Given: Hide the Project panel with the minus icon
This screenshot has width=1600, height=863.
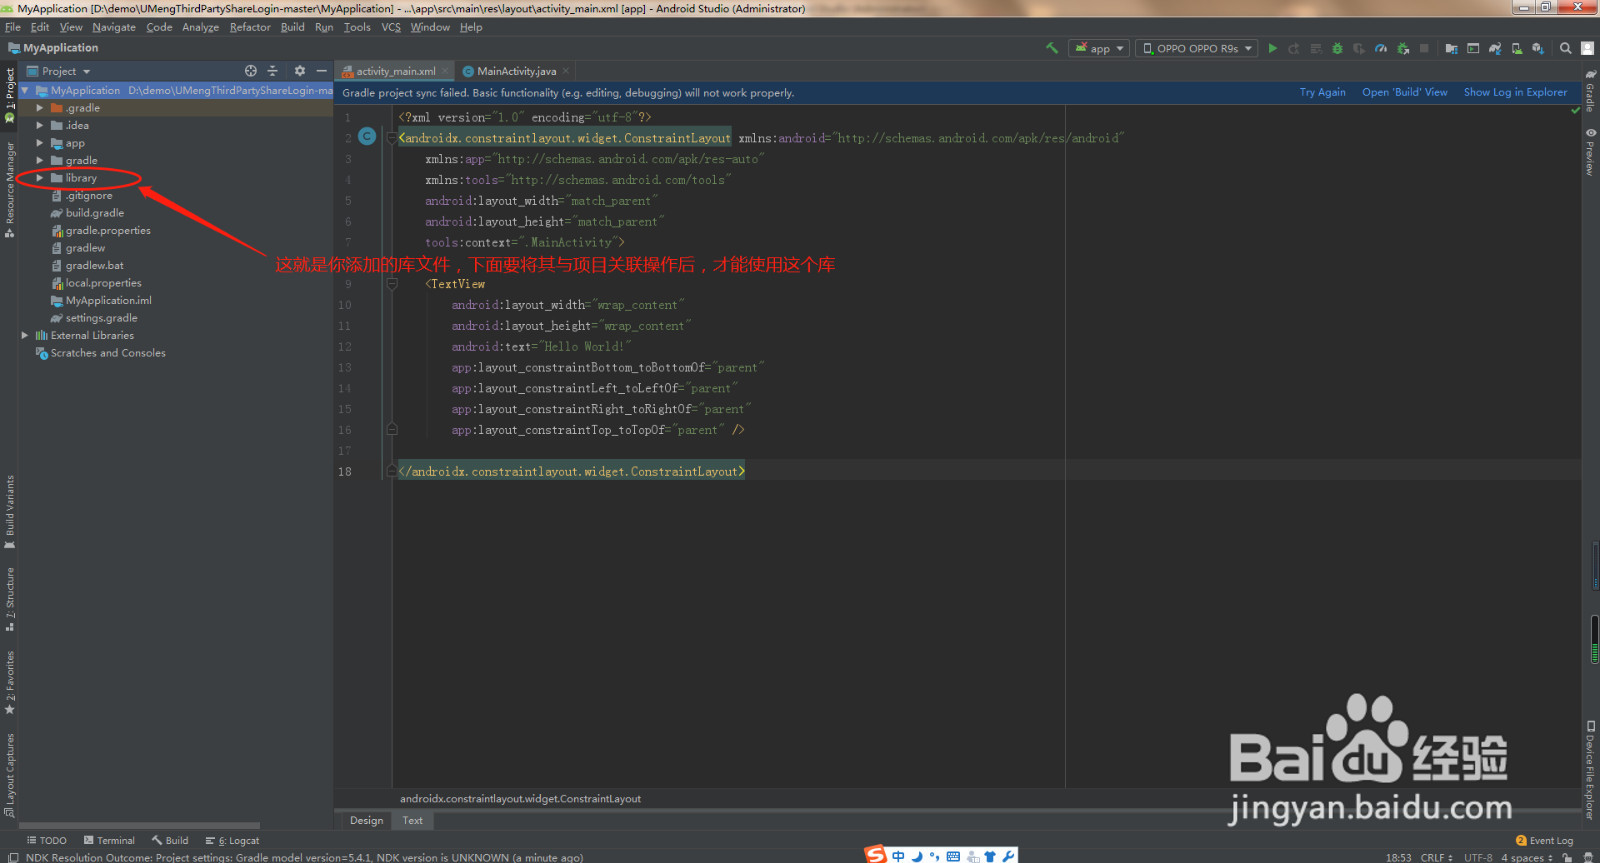Looking at the screenshot, I should coord(321,71).
